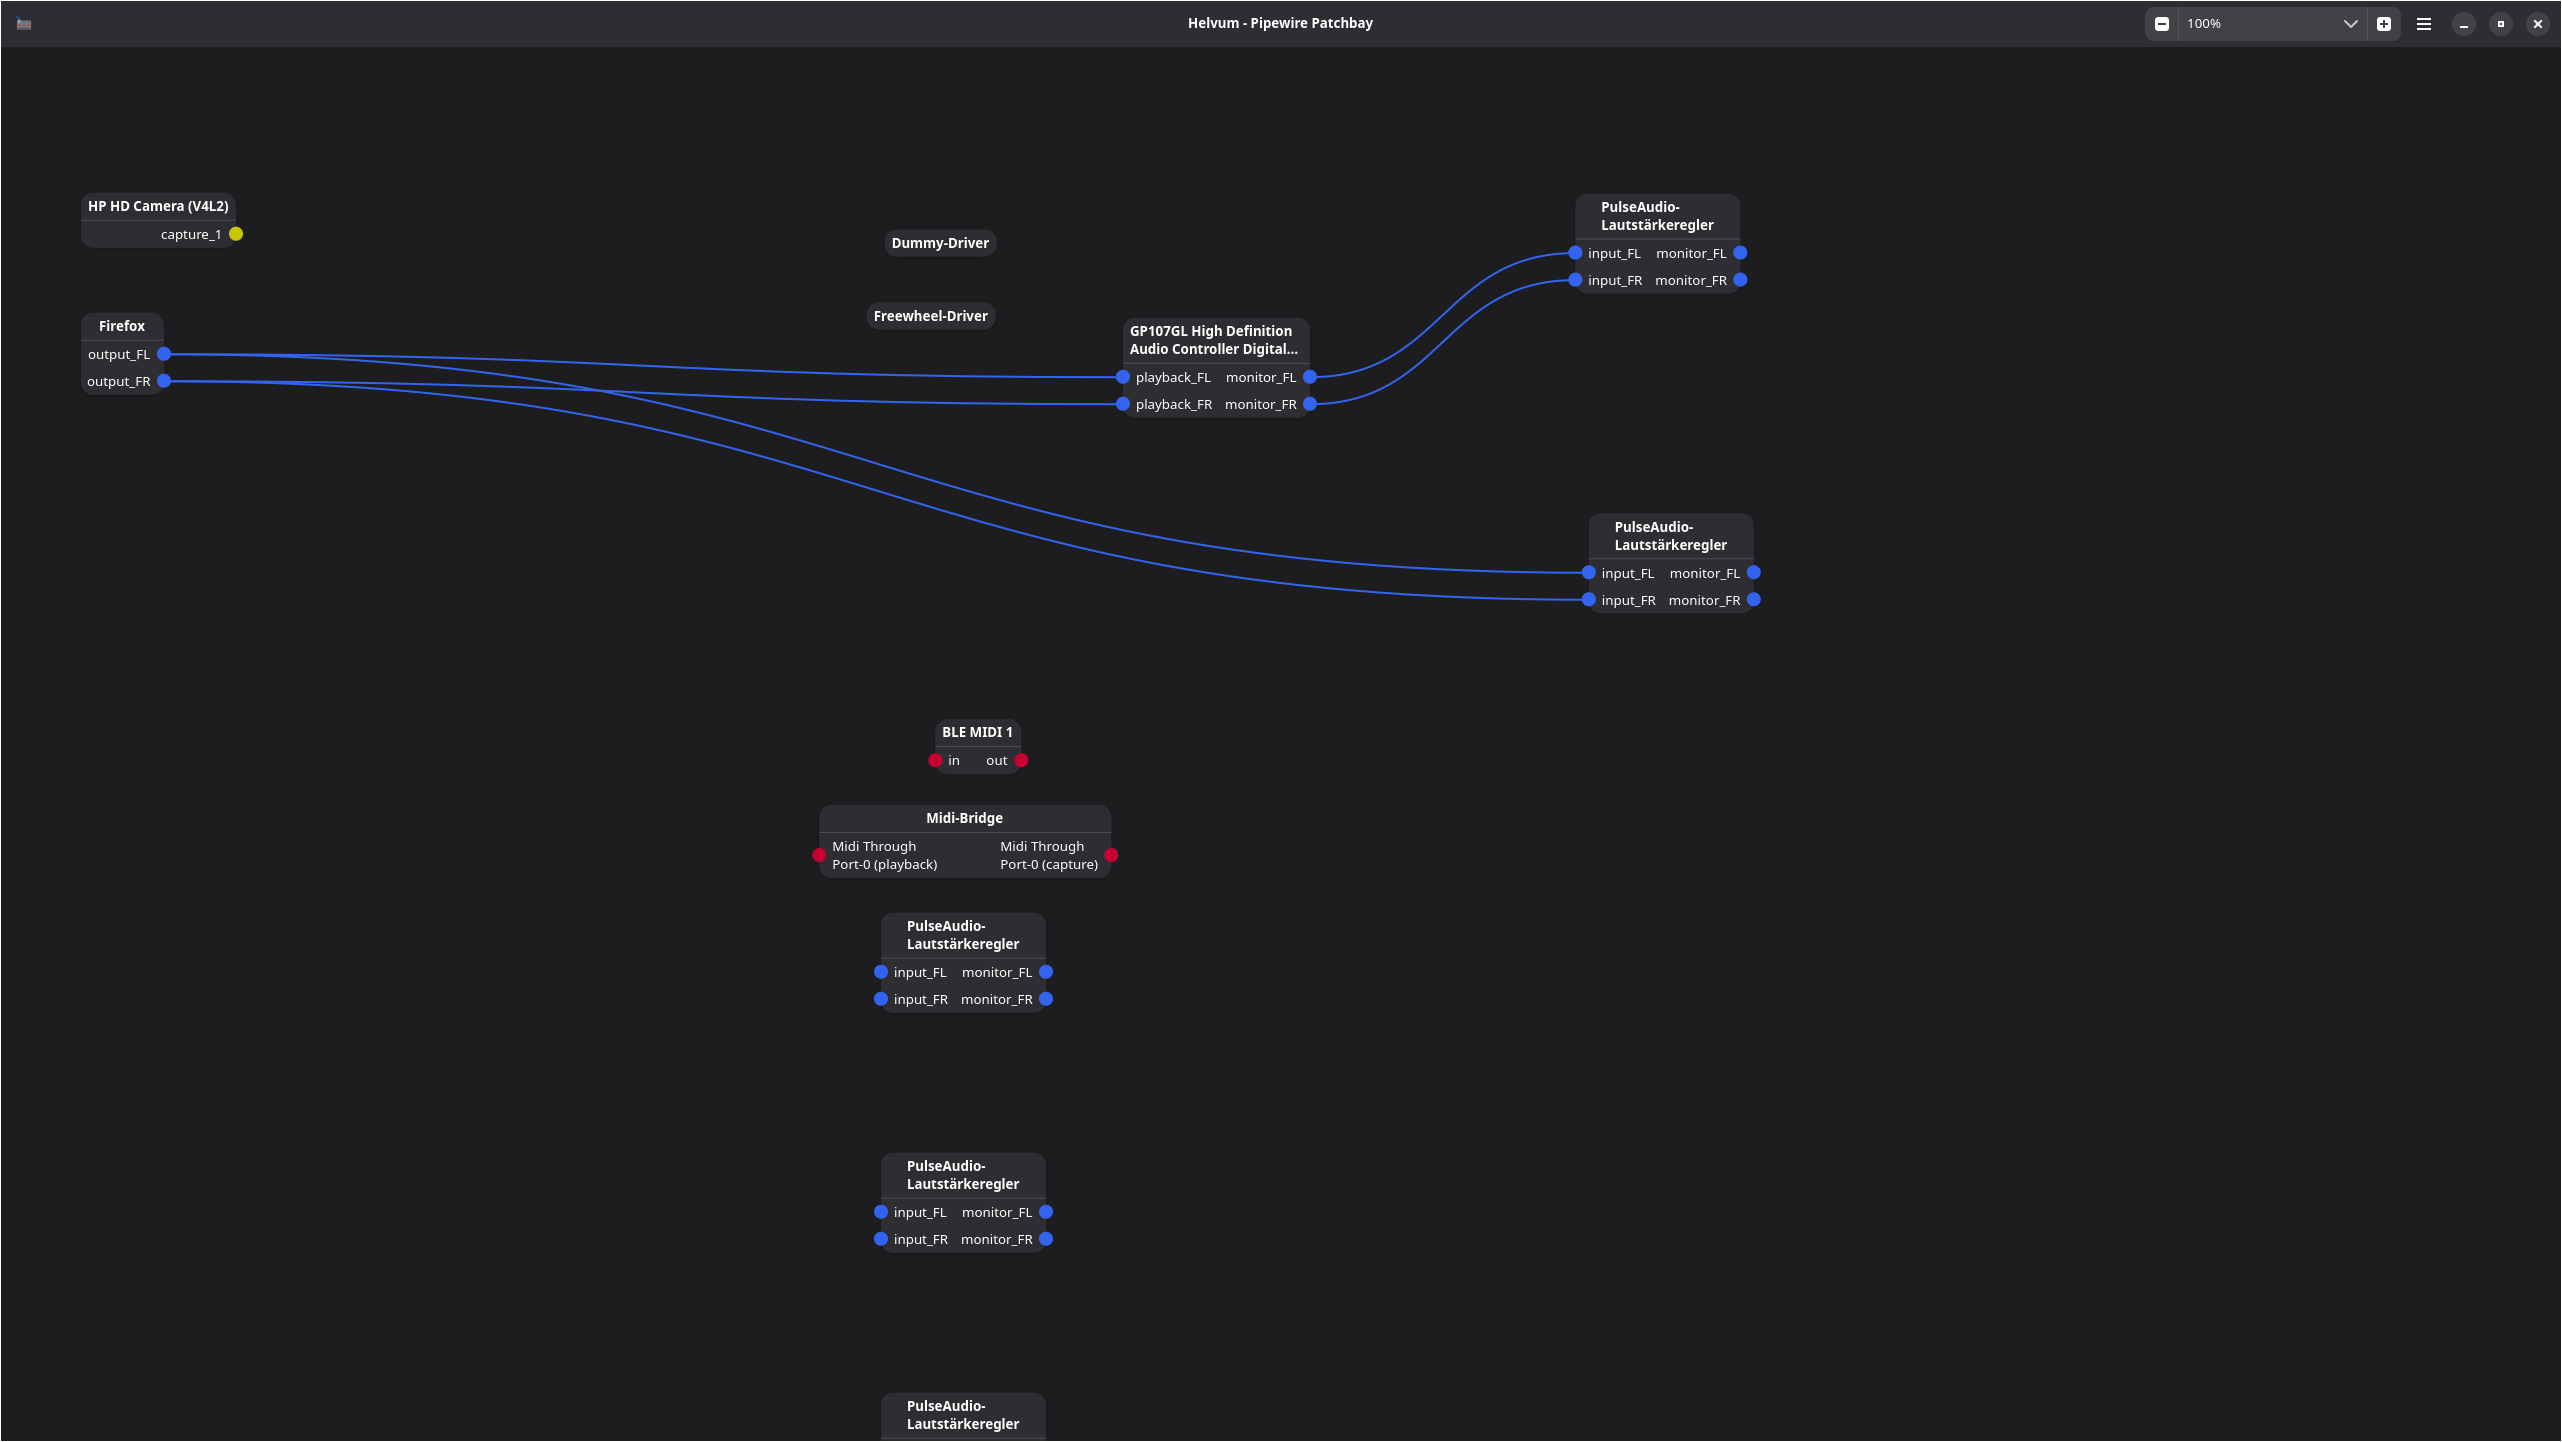Click the Firefox node title
2562x1442 pixels.
tap(122, 326)
